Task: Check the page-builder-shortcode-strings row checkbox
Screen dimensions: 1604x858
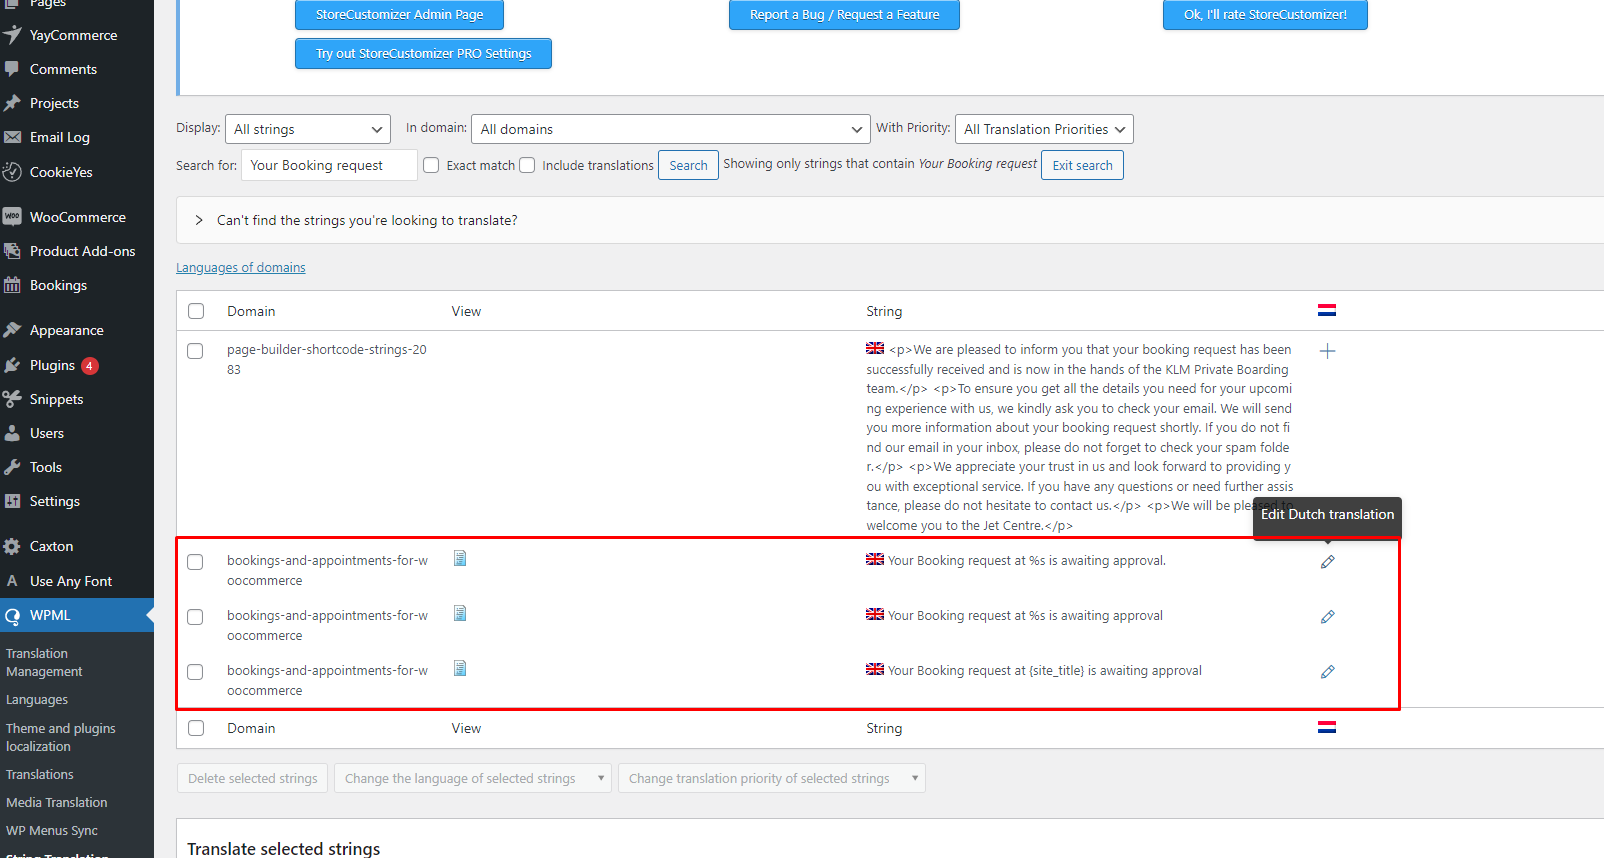Action: (195, 351)
